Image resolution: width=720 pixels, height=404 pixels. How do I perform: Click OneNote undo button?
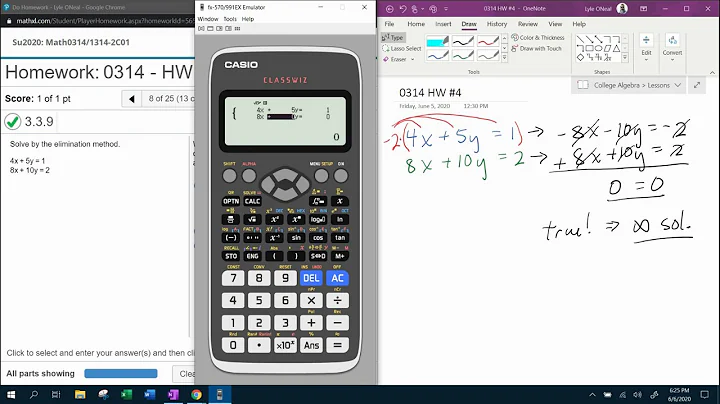pos(403,9)
